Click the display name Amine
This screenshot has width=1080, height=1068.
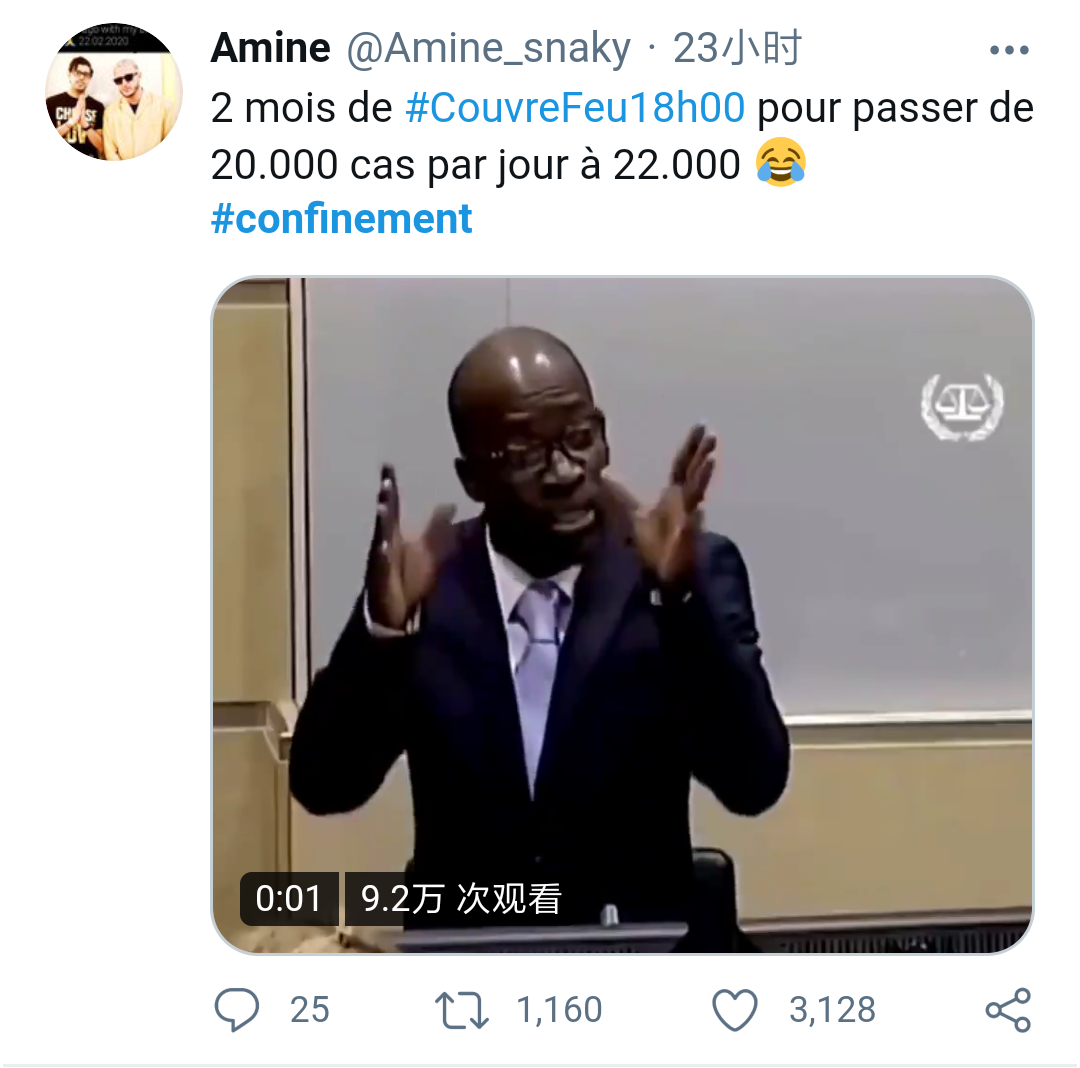click(271, 48)
